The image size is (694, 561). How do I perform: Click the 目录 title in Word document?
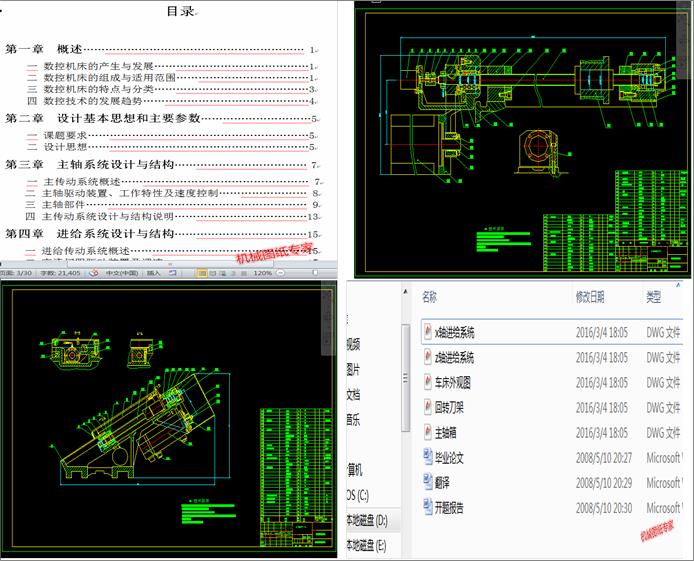[x=180, y=11]
